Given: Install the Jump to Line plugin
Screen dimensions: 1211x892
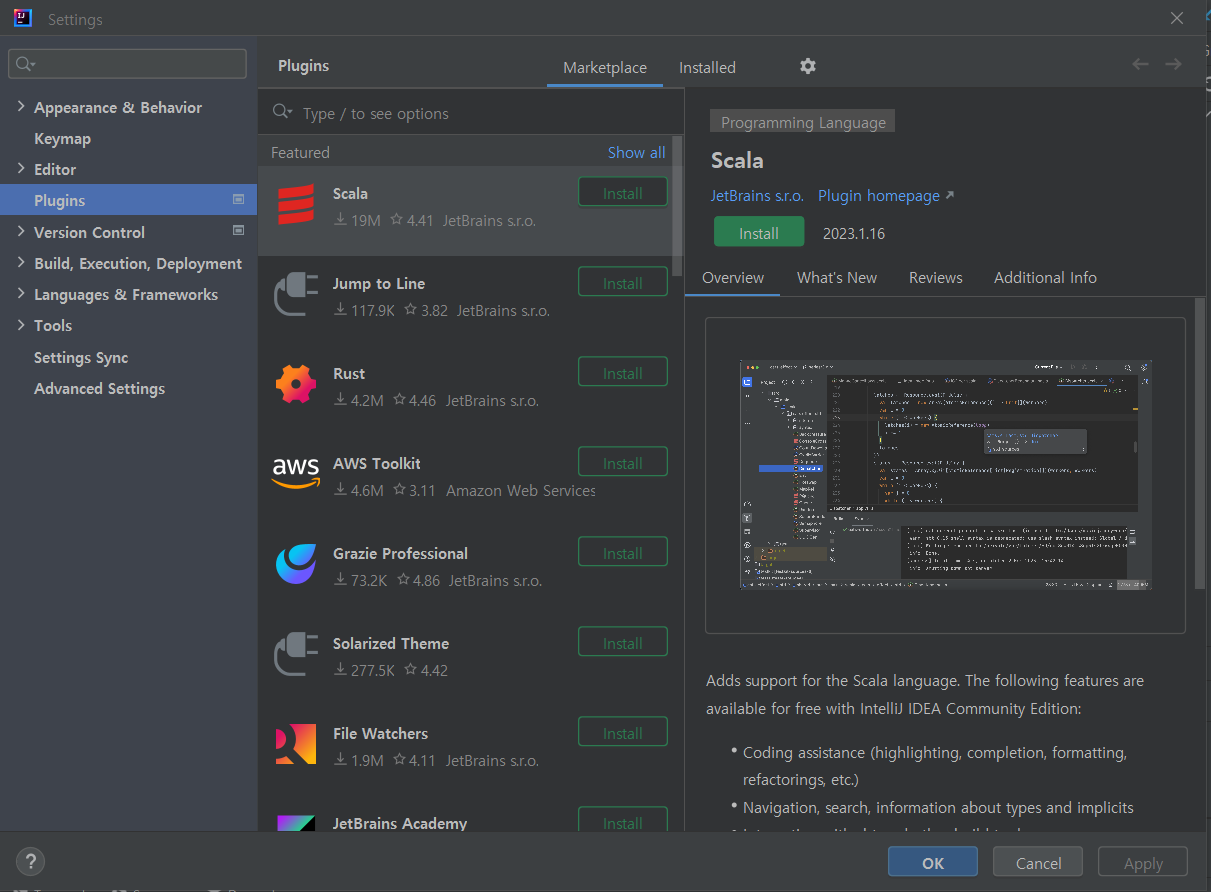Looking at the screenshot, I should pos(623,283).
